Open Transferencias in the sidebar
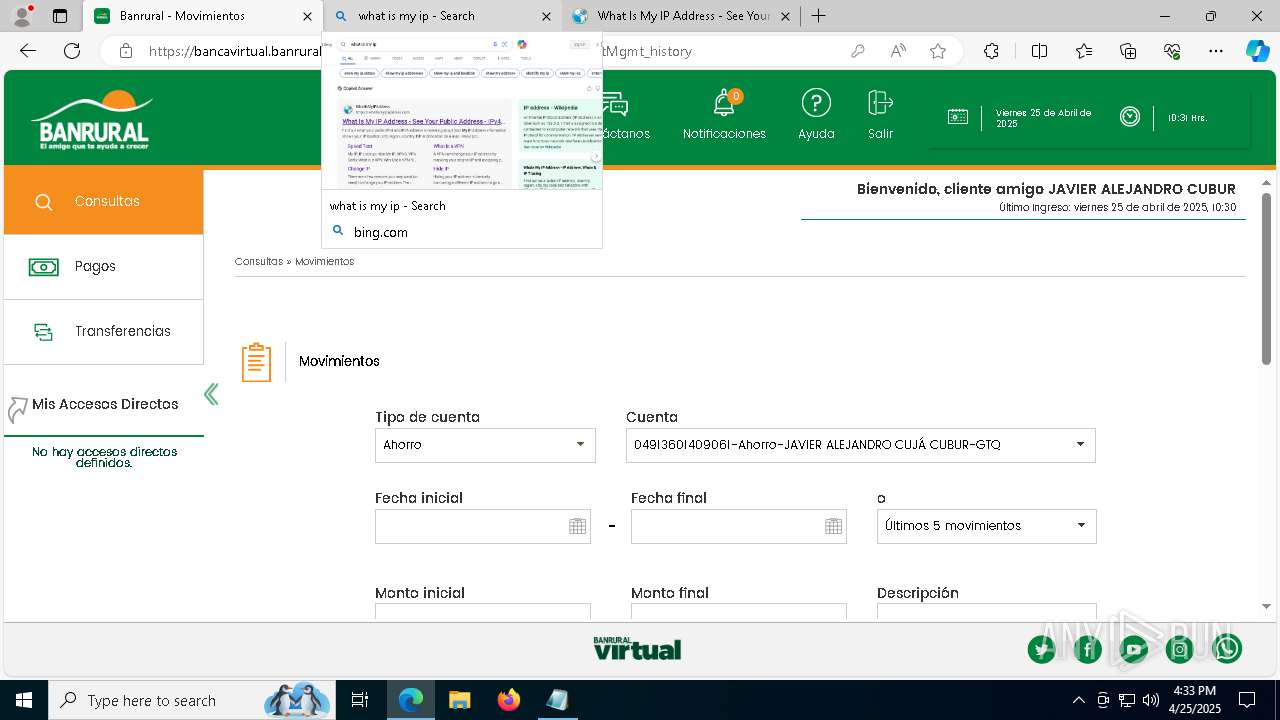Image resolution: width=1280 pixels, height=720 pixels. 104,332
